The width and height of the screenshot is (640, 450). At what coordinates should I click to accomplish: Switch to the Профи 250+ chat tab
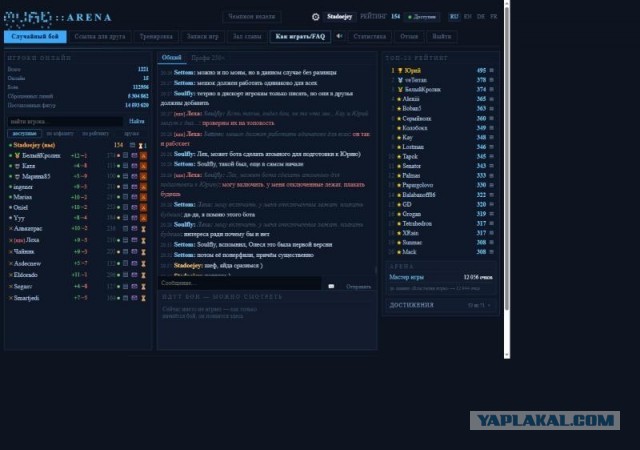208,58
